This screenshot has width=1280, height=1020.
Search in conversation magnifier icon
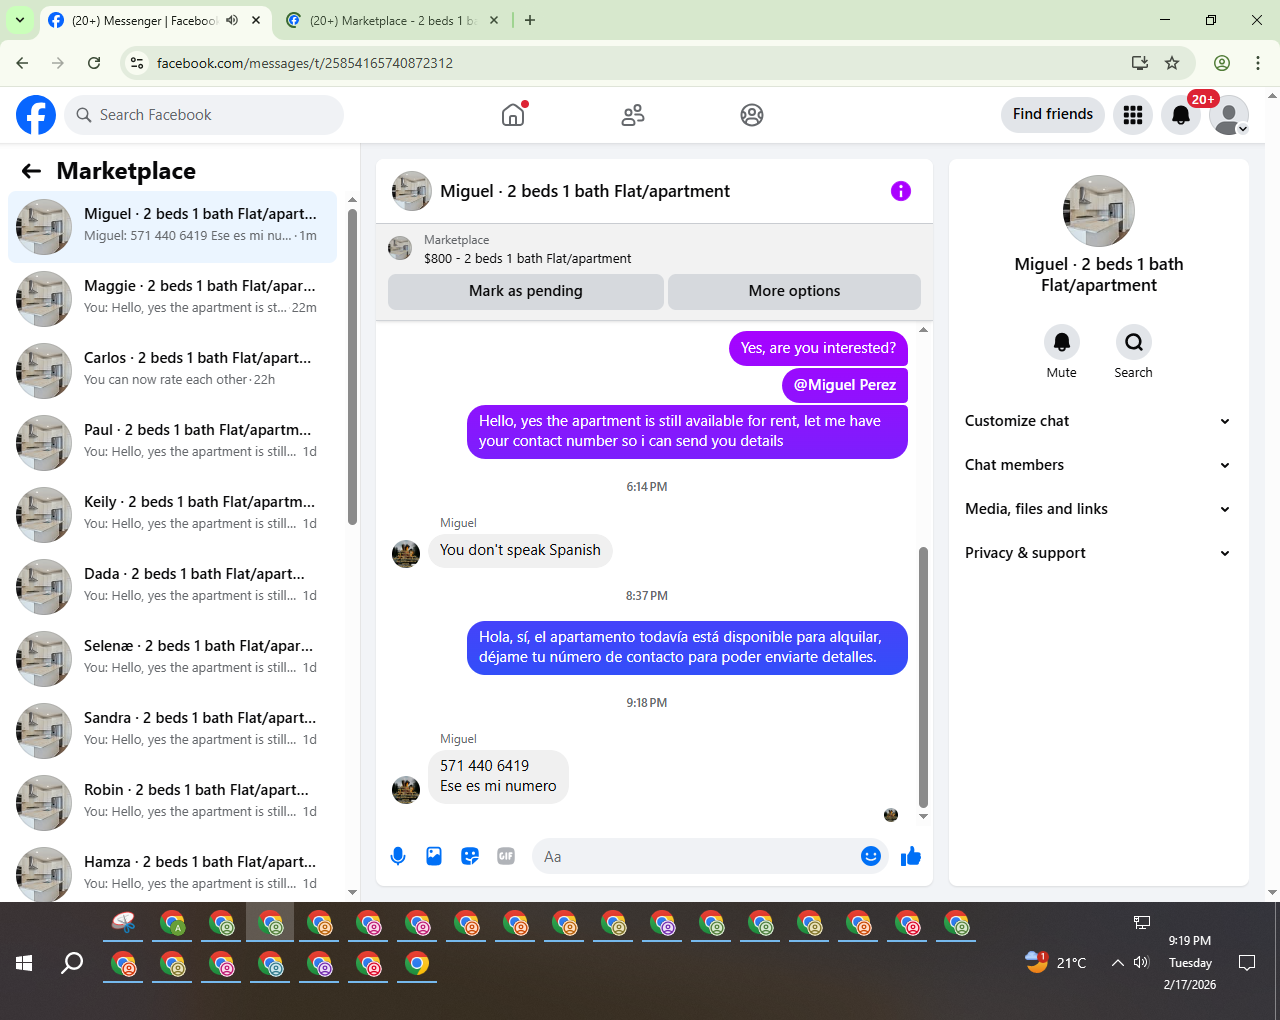point(1134,342)
